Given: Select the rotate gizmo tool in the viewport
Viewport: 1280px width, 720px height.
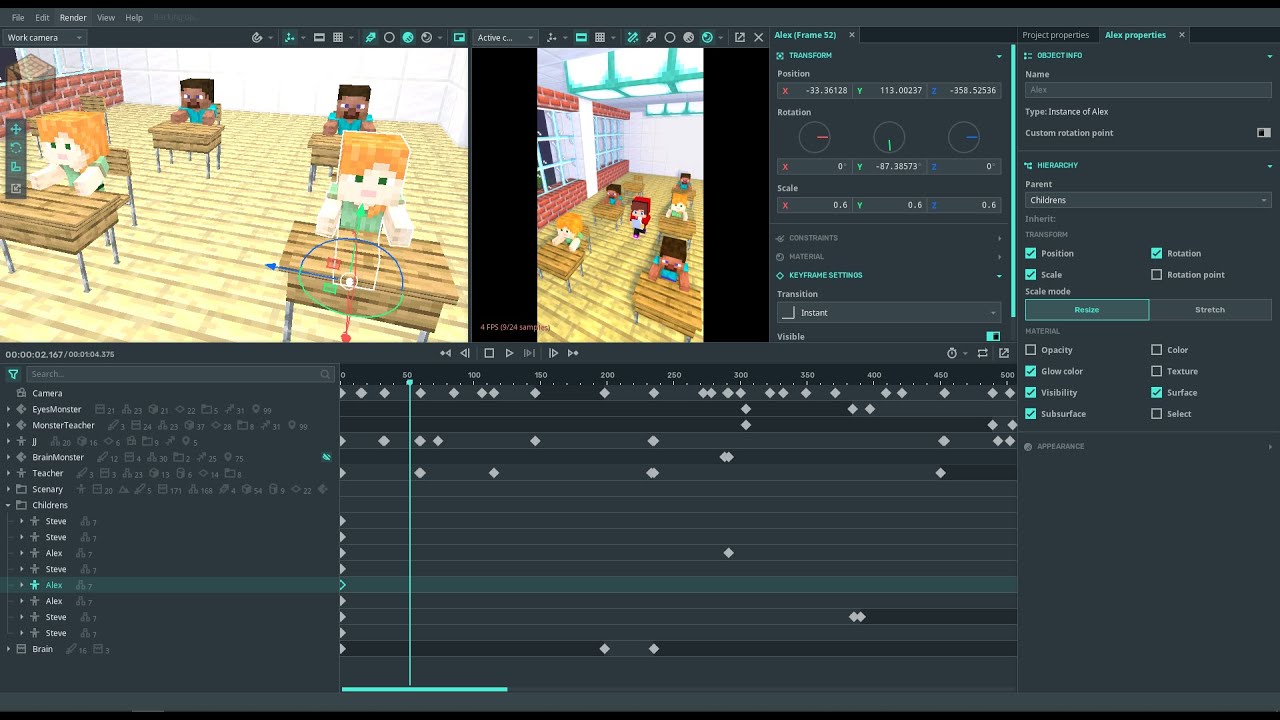Looking at the screenshot, I should tap(16, 148).
